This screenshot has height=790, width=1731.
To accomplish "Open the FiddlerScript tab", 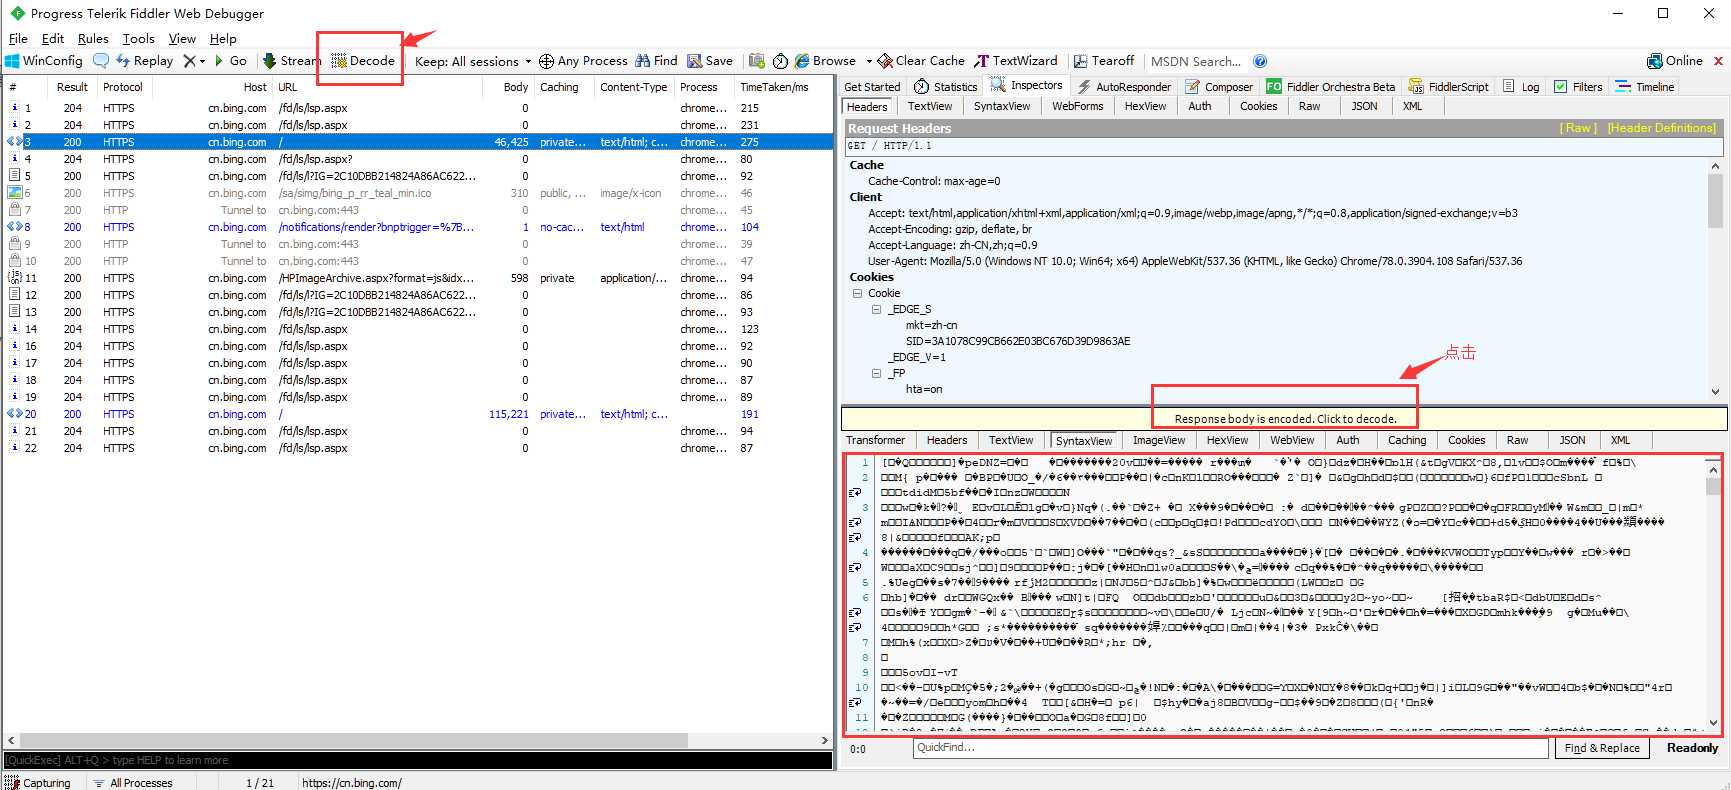I will pos(1449,87).
